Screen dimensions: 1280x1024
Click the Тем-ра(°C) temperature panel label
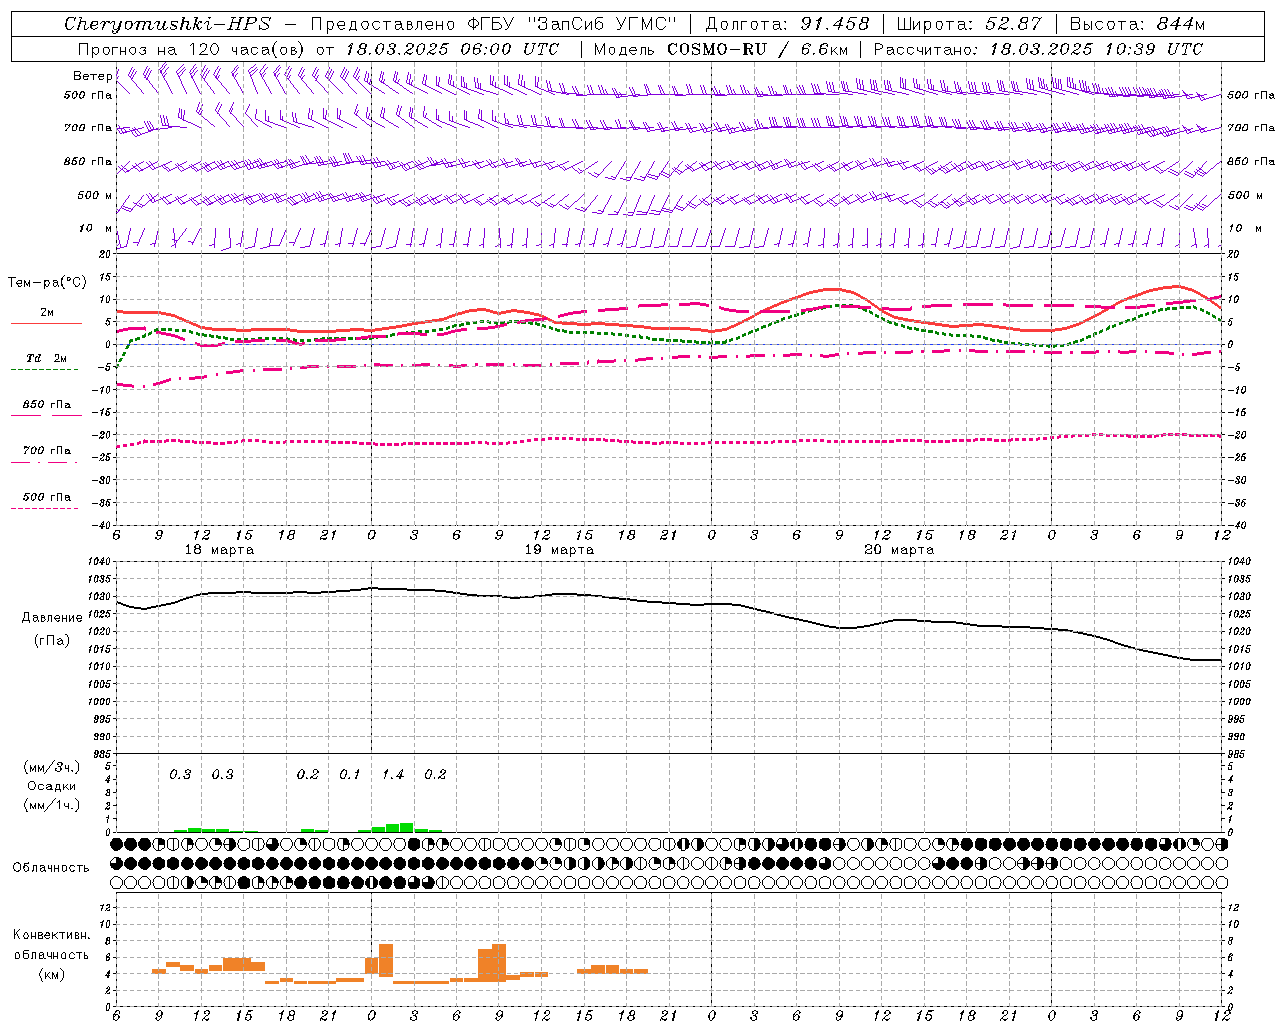tap(47, 283)
